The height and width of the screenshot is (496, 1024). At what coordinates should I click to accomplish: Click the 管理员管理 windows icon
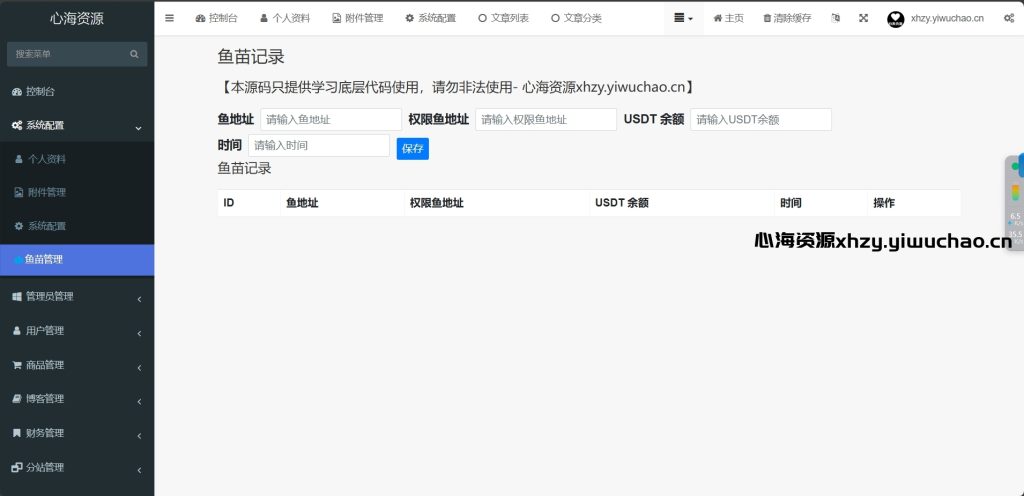(x=17, y=296)
